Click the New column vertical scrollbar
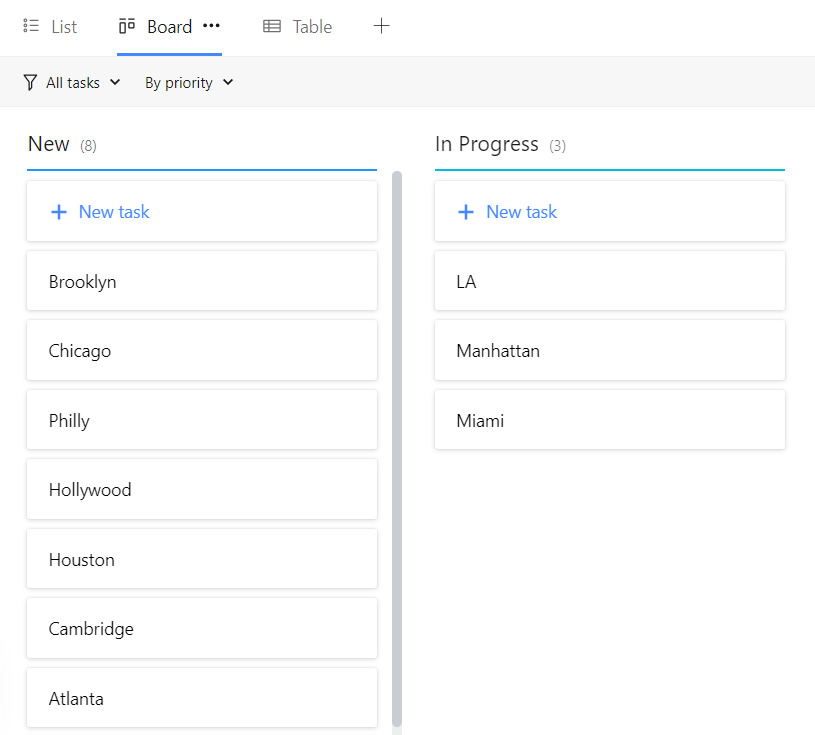 [x=397, y=449]
